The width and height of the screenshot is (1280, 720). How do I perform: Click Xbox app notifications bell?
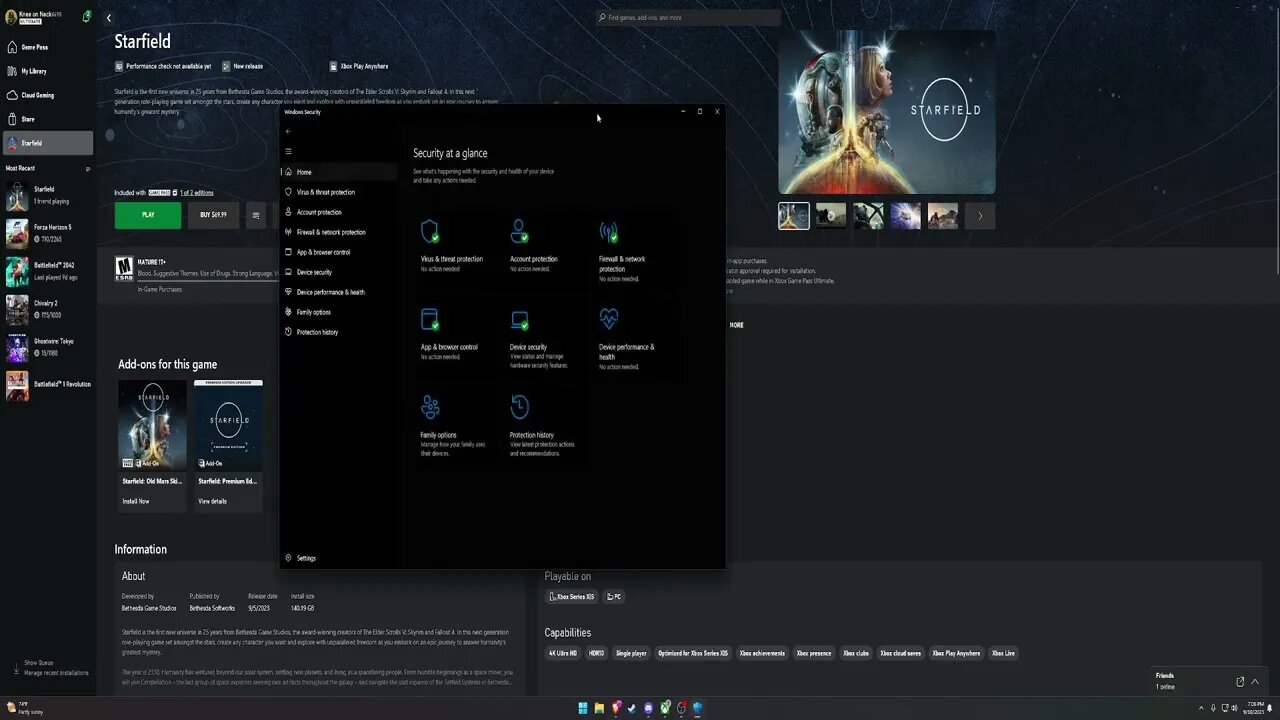pyautogui.click(x=87, y=16)
